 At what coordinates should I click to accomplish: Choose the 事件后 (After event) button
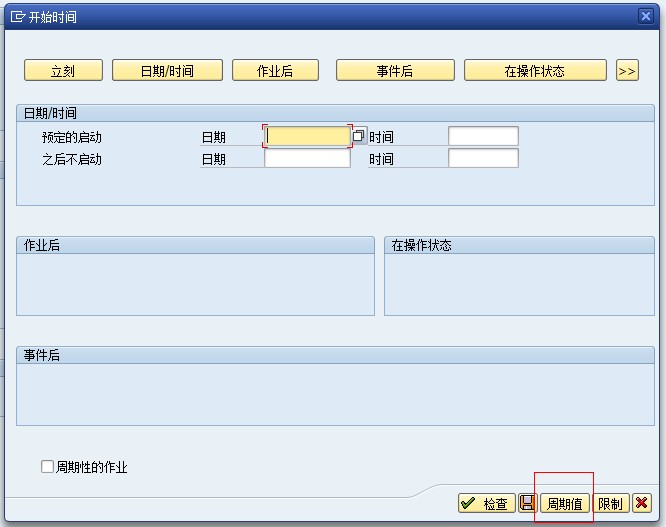395,70
